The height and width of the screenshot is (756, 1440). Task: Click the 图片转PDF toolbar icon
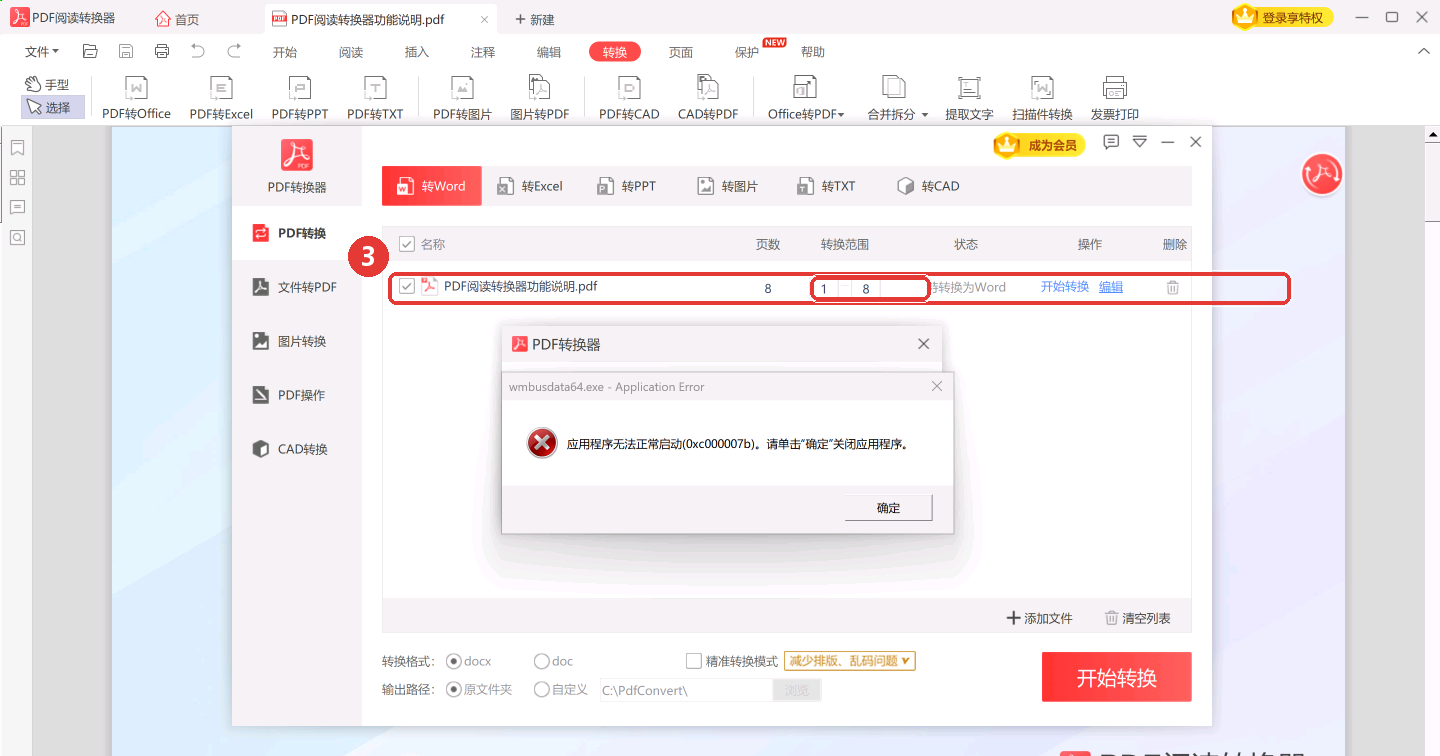click(x=540, y=98)
